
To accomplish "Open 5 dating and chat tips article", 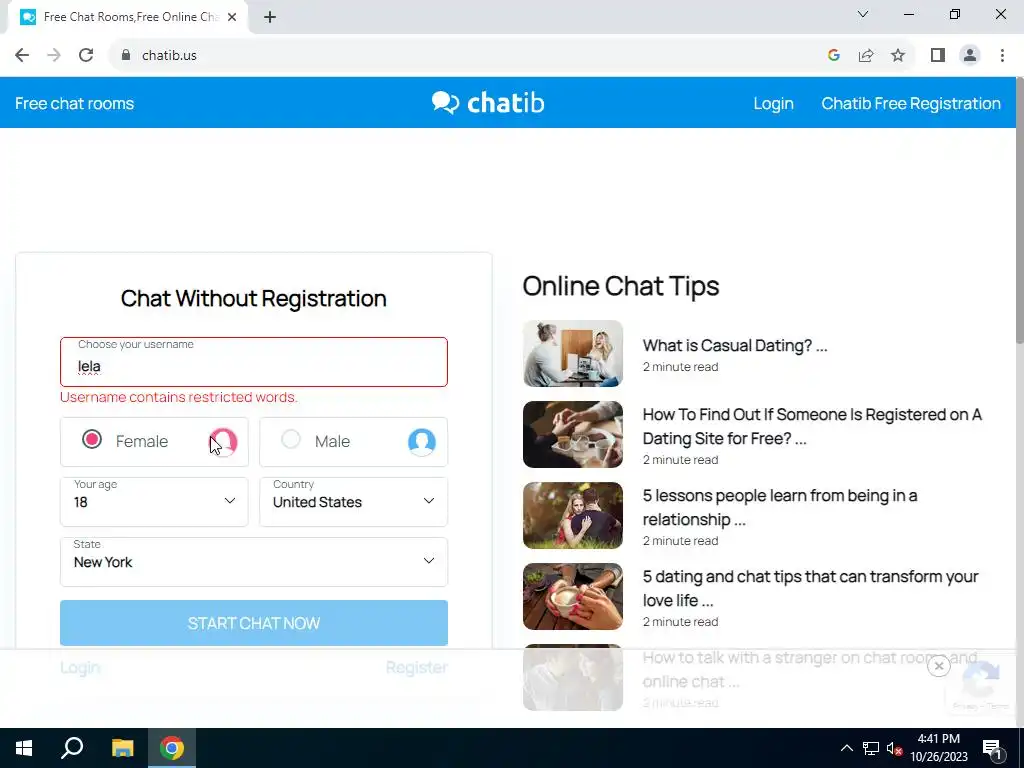I will [x=810, y=588].
